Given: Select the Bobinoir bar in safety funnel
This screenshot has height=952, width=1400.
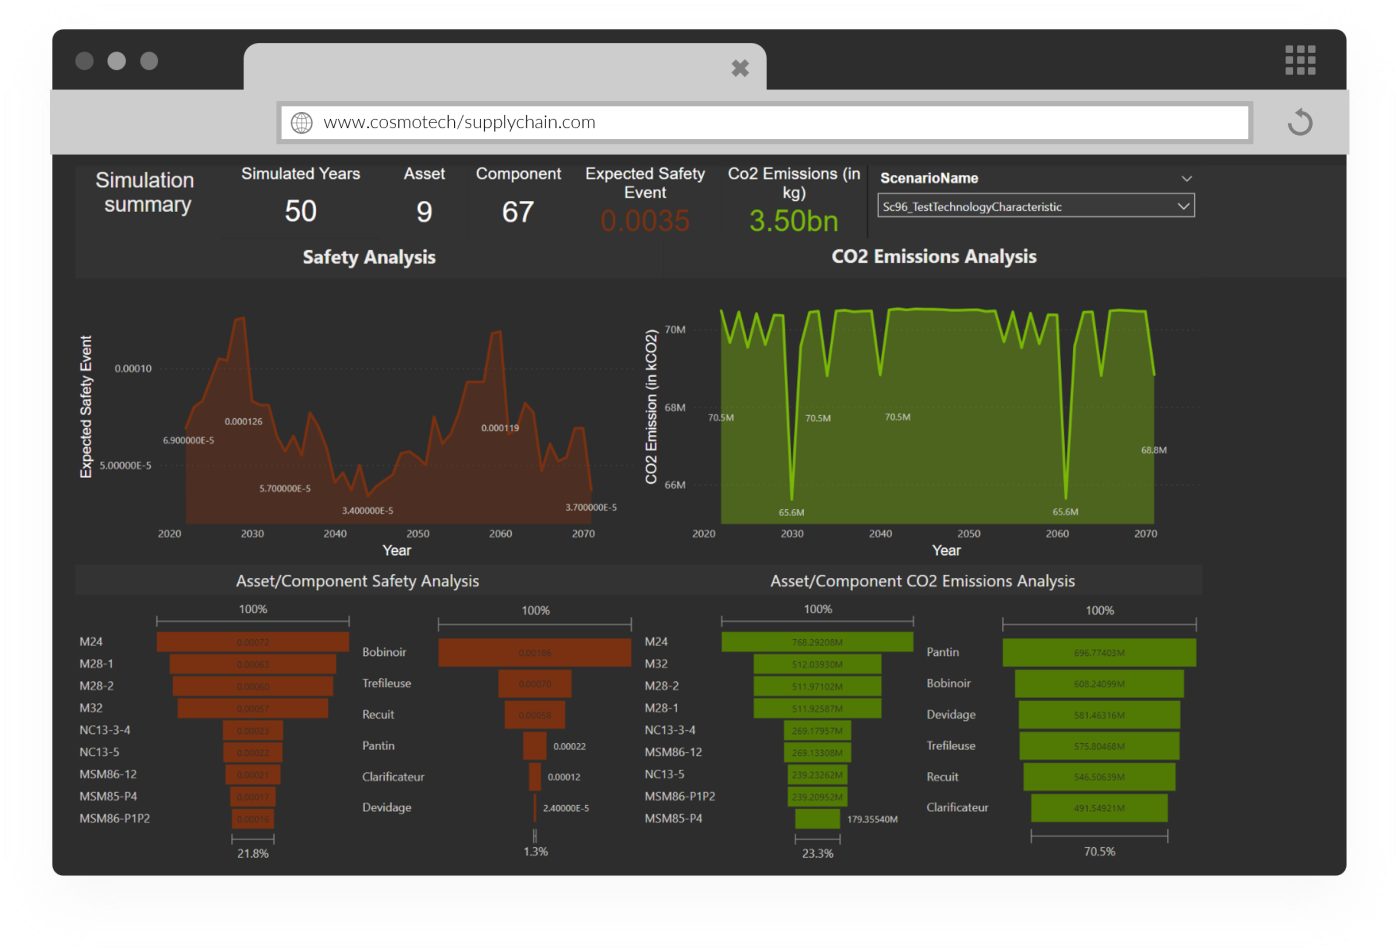Looking at the screenshot, I should click(x=535, y=653).
